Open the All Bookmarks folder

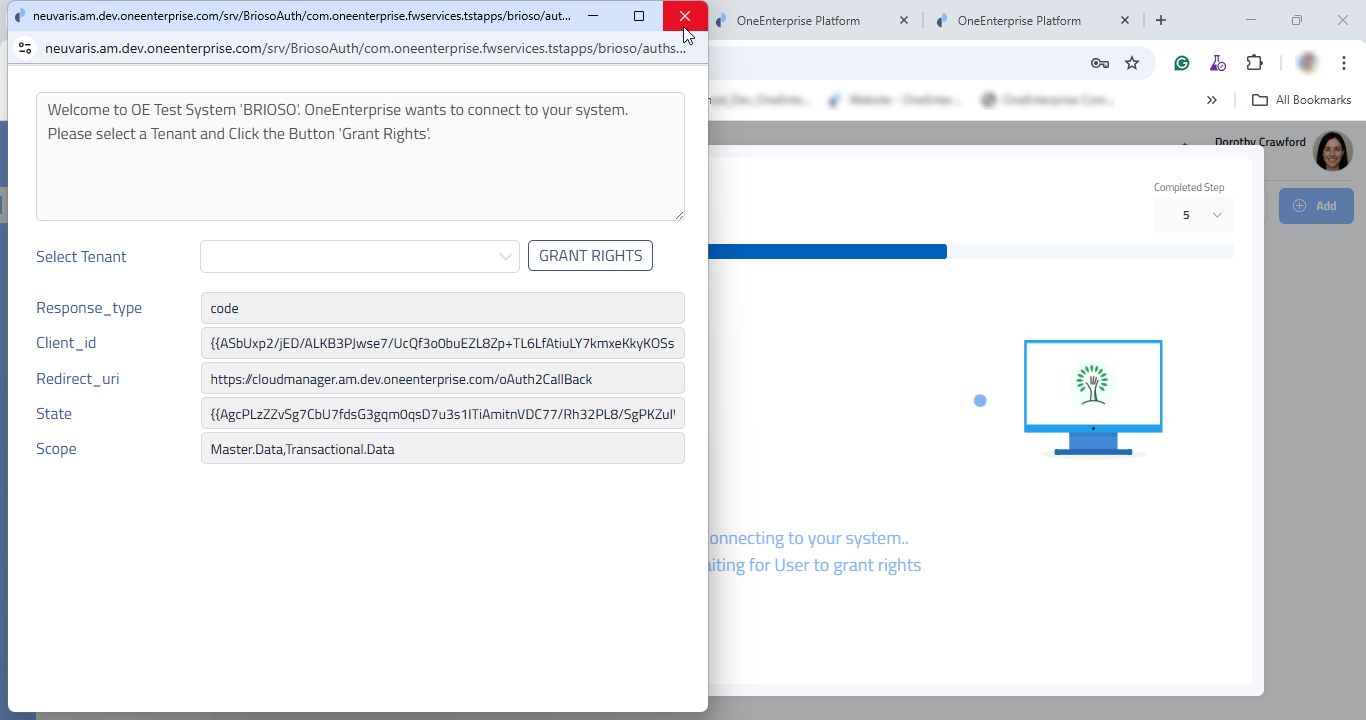coord(1302,100)
